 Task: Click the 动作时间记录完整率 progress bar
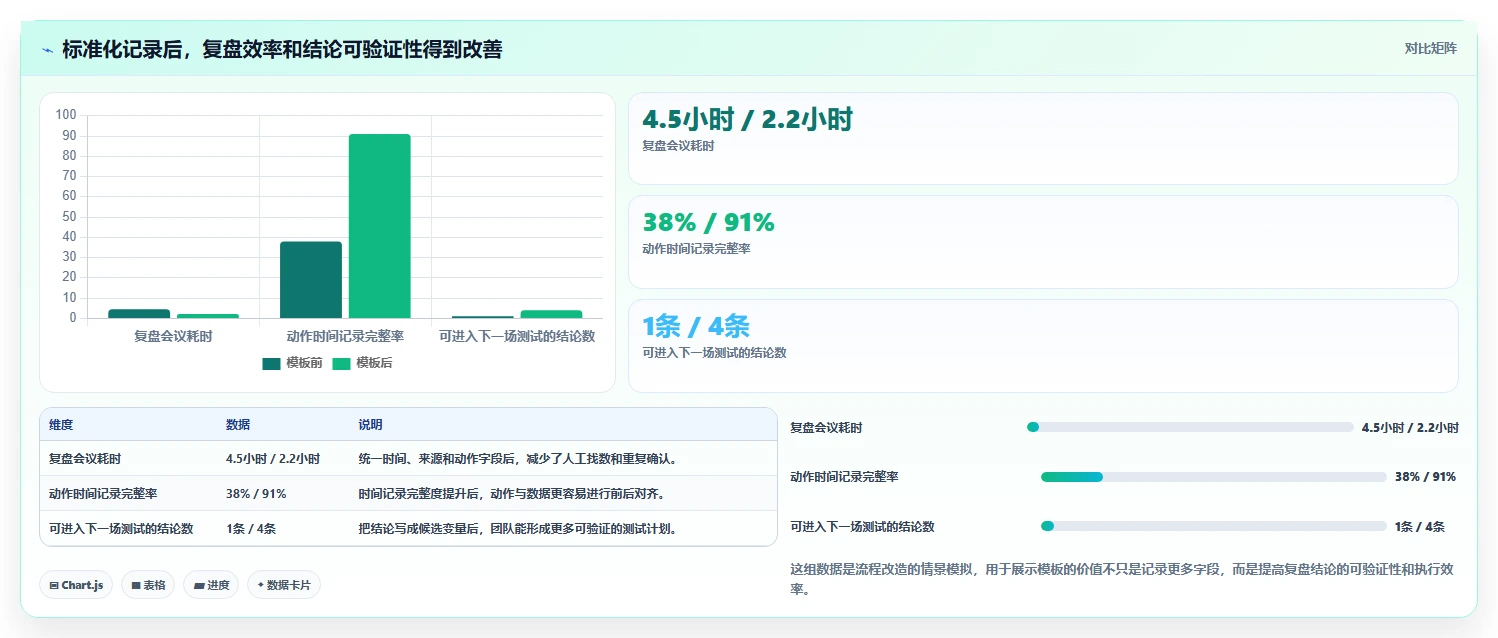pyautogui.click(x=1214, y=477)
